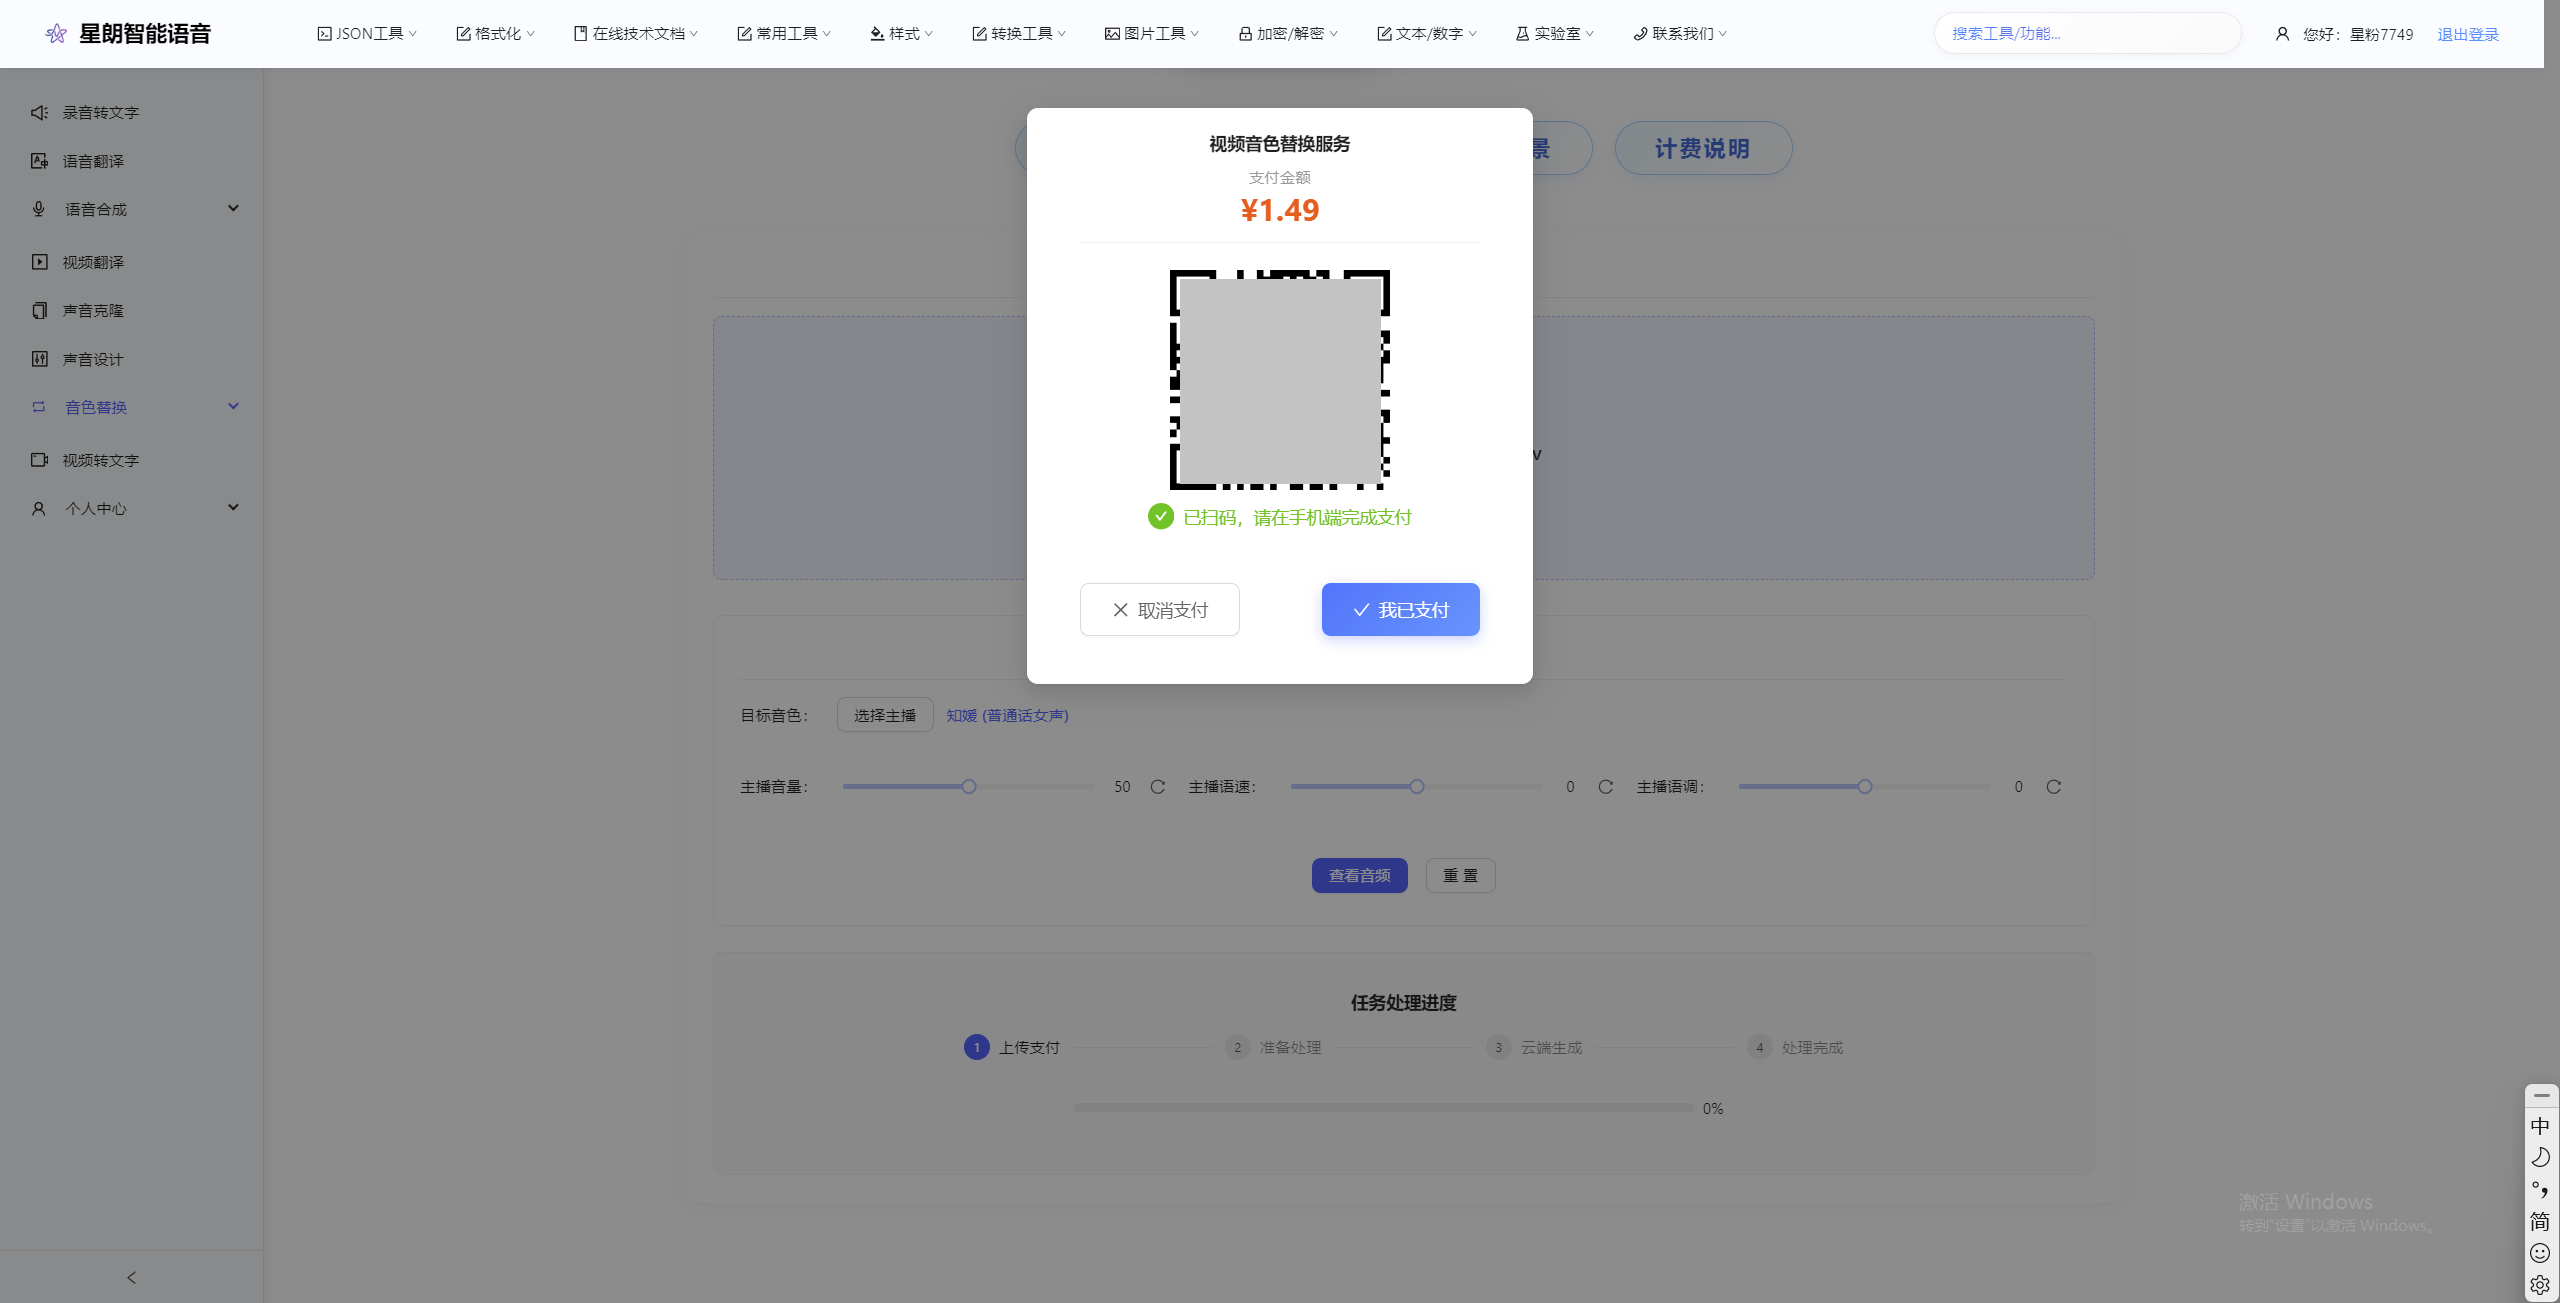Click the 主播语调 slider handle
Screen dimensions: 2560x1303
click(x=1865, y=787)
